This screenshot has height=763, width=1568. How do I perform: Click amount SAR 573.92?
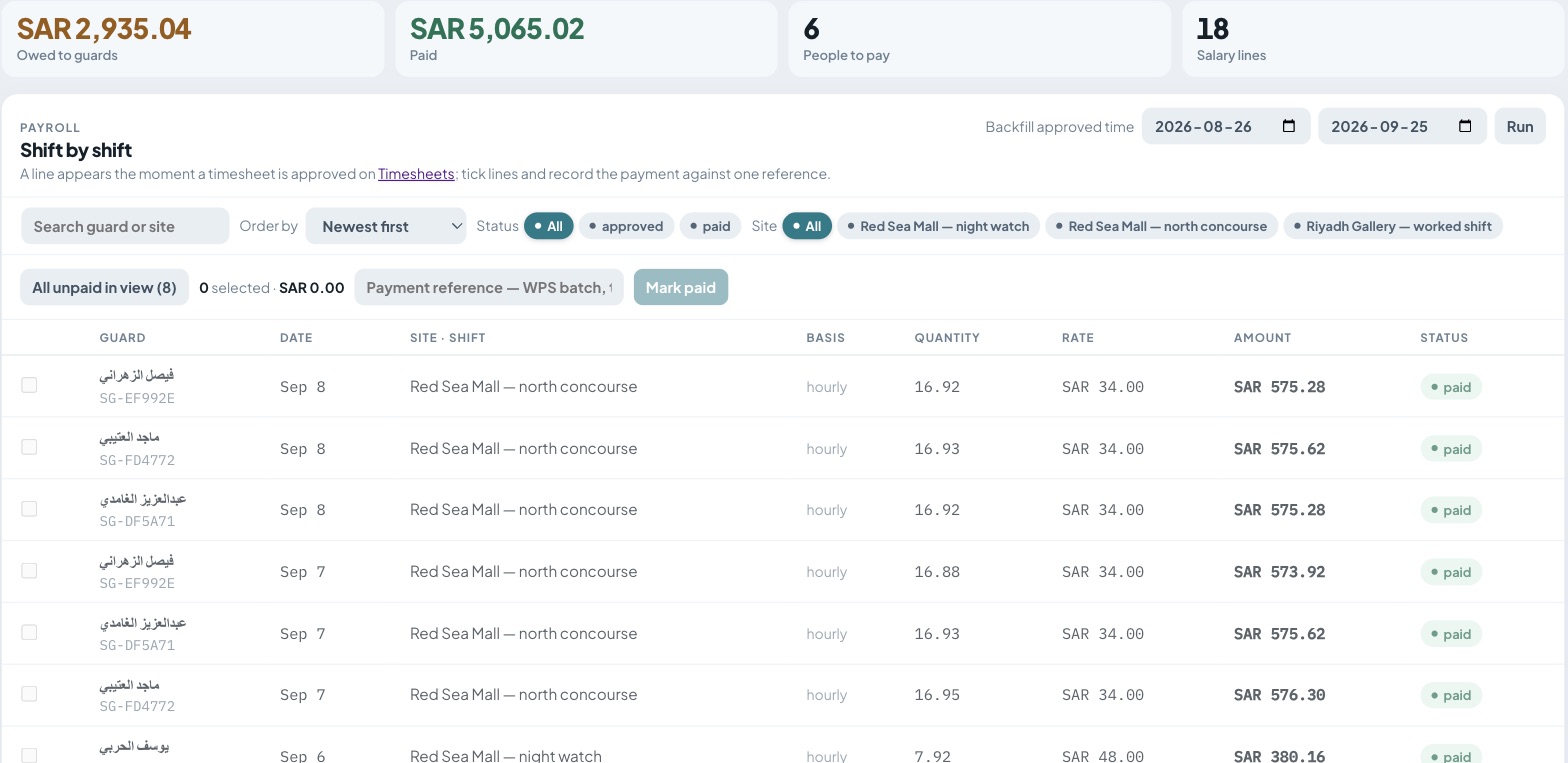(x=1279, y=572)
